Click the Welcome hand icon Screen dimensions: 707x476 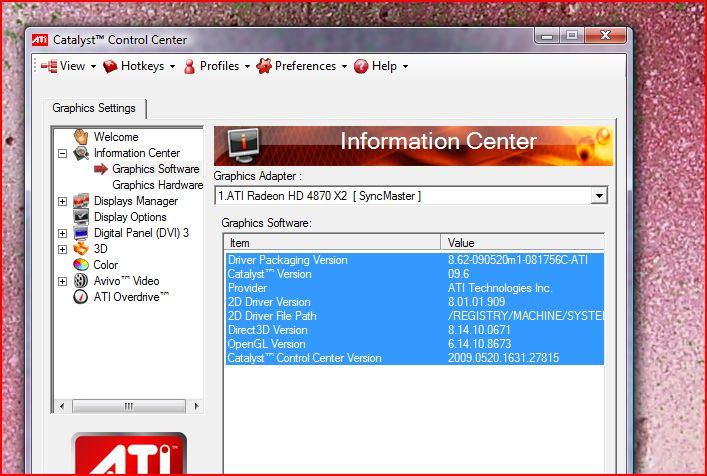(81, 137)
